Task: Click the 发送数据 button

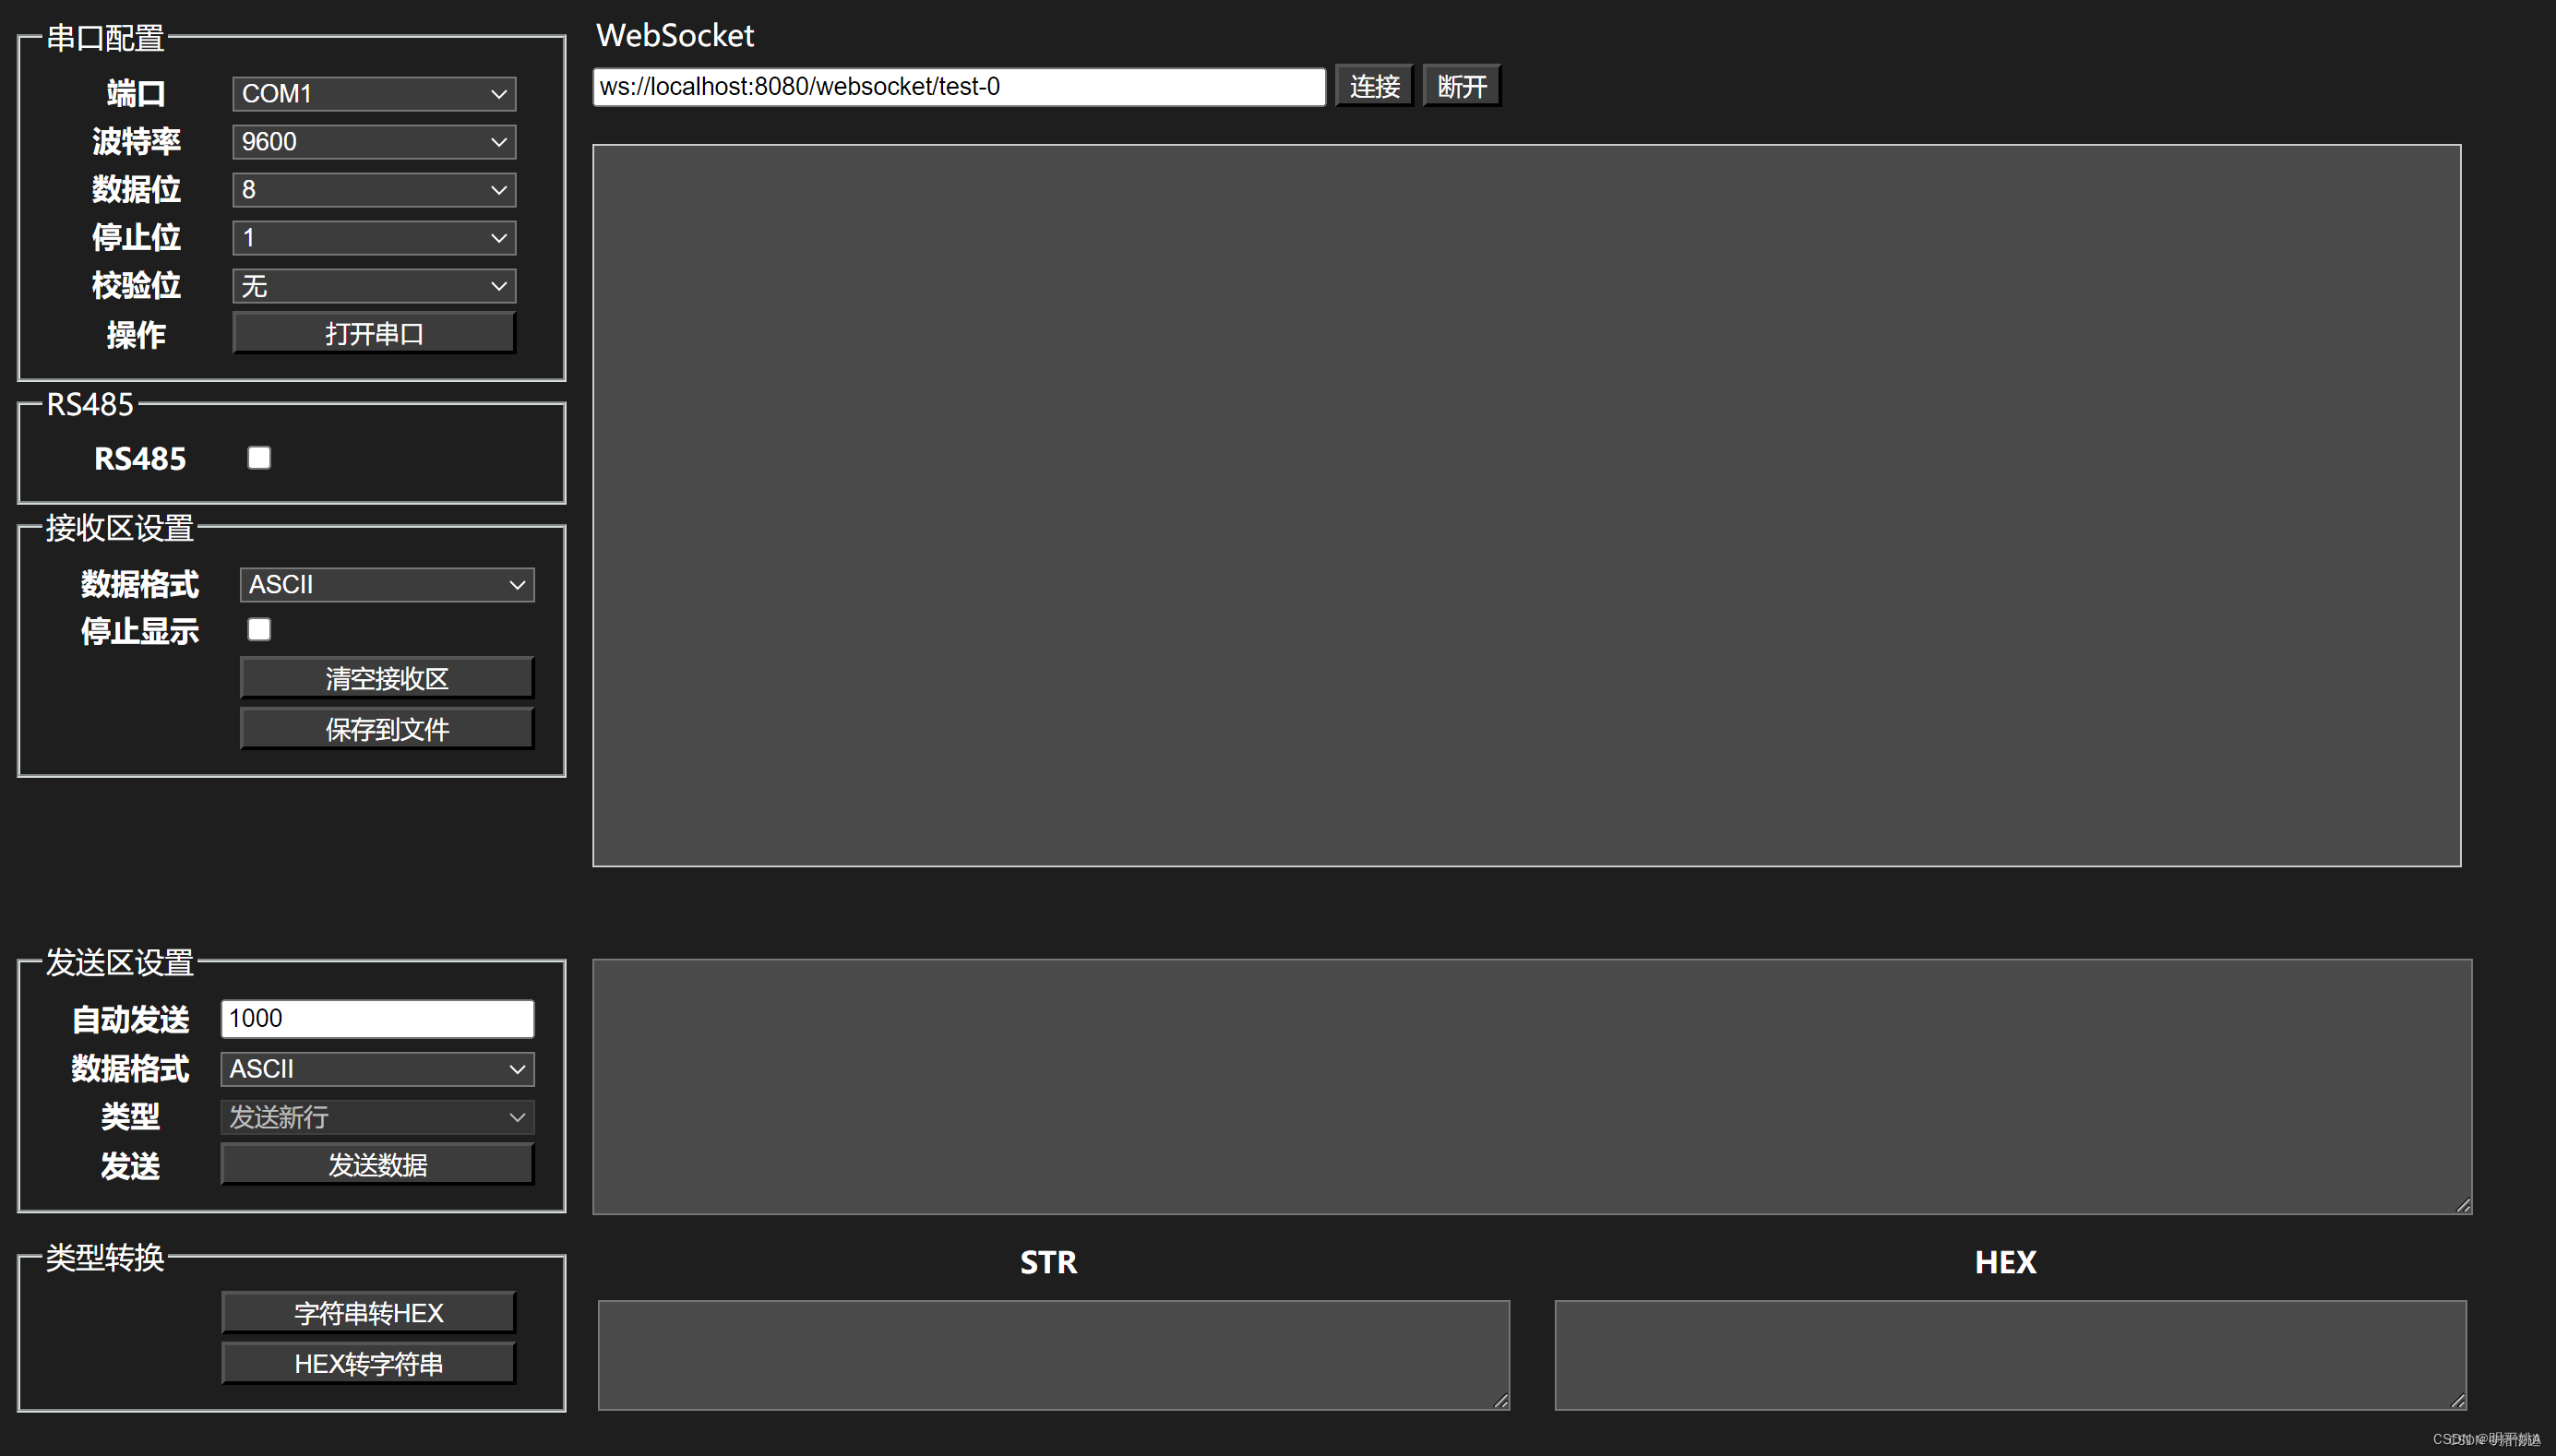Action: pyautogui.click(x=377, y=1165)
